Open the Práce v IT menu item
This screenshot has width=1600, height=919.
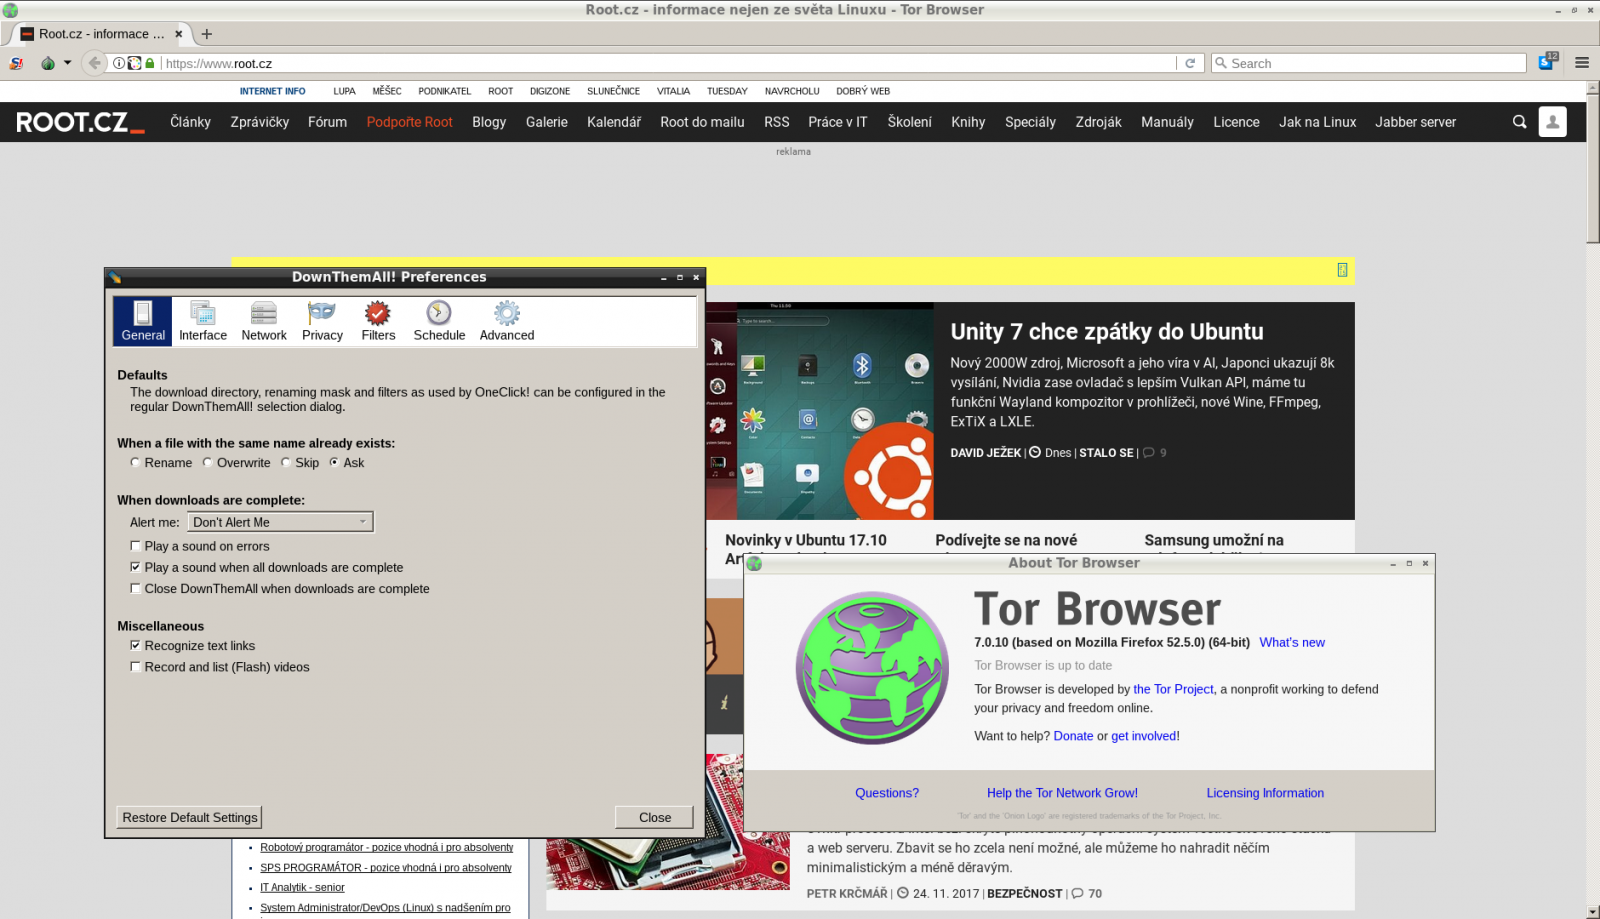[x=837, y=122]
